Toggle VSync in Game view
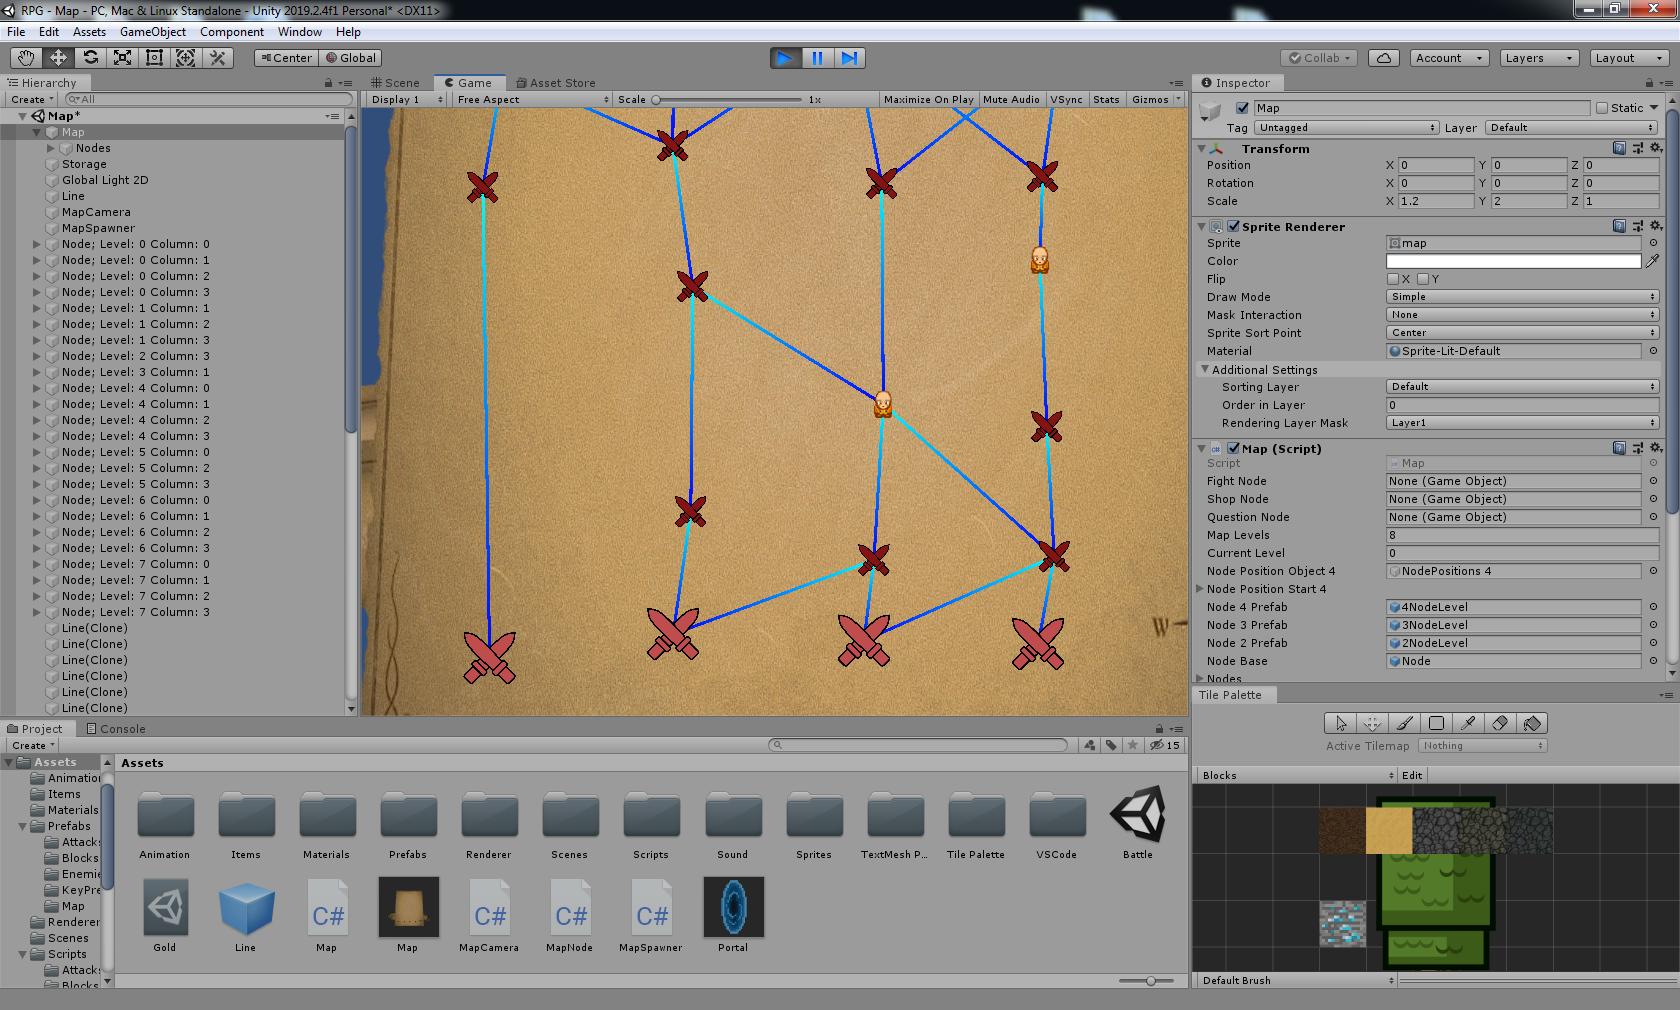 [x=1066, y=99]
